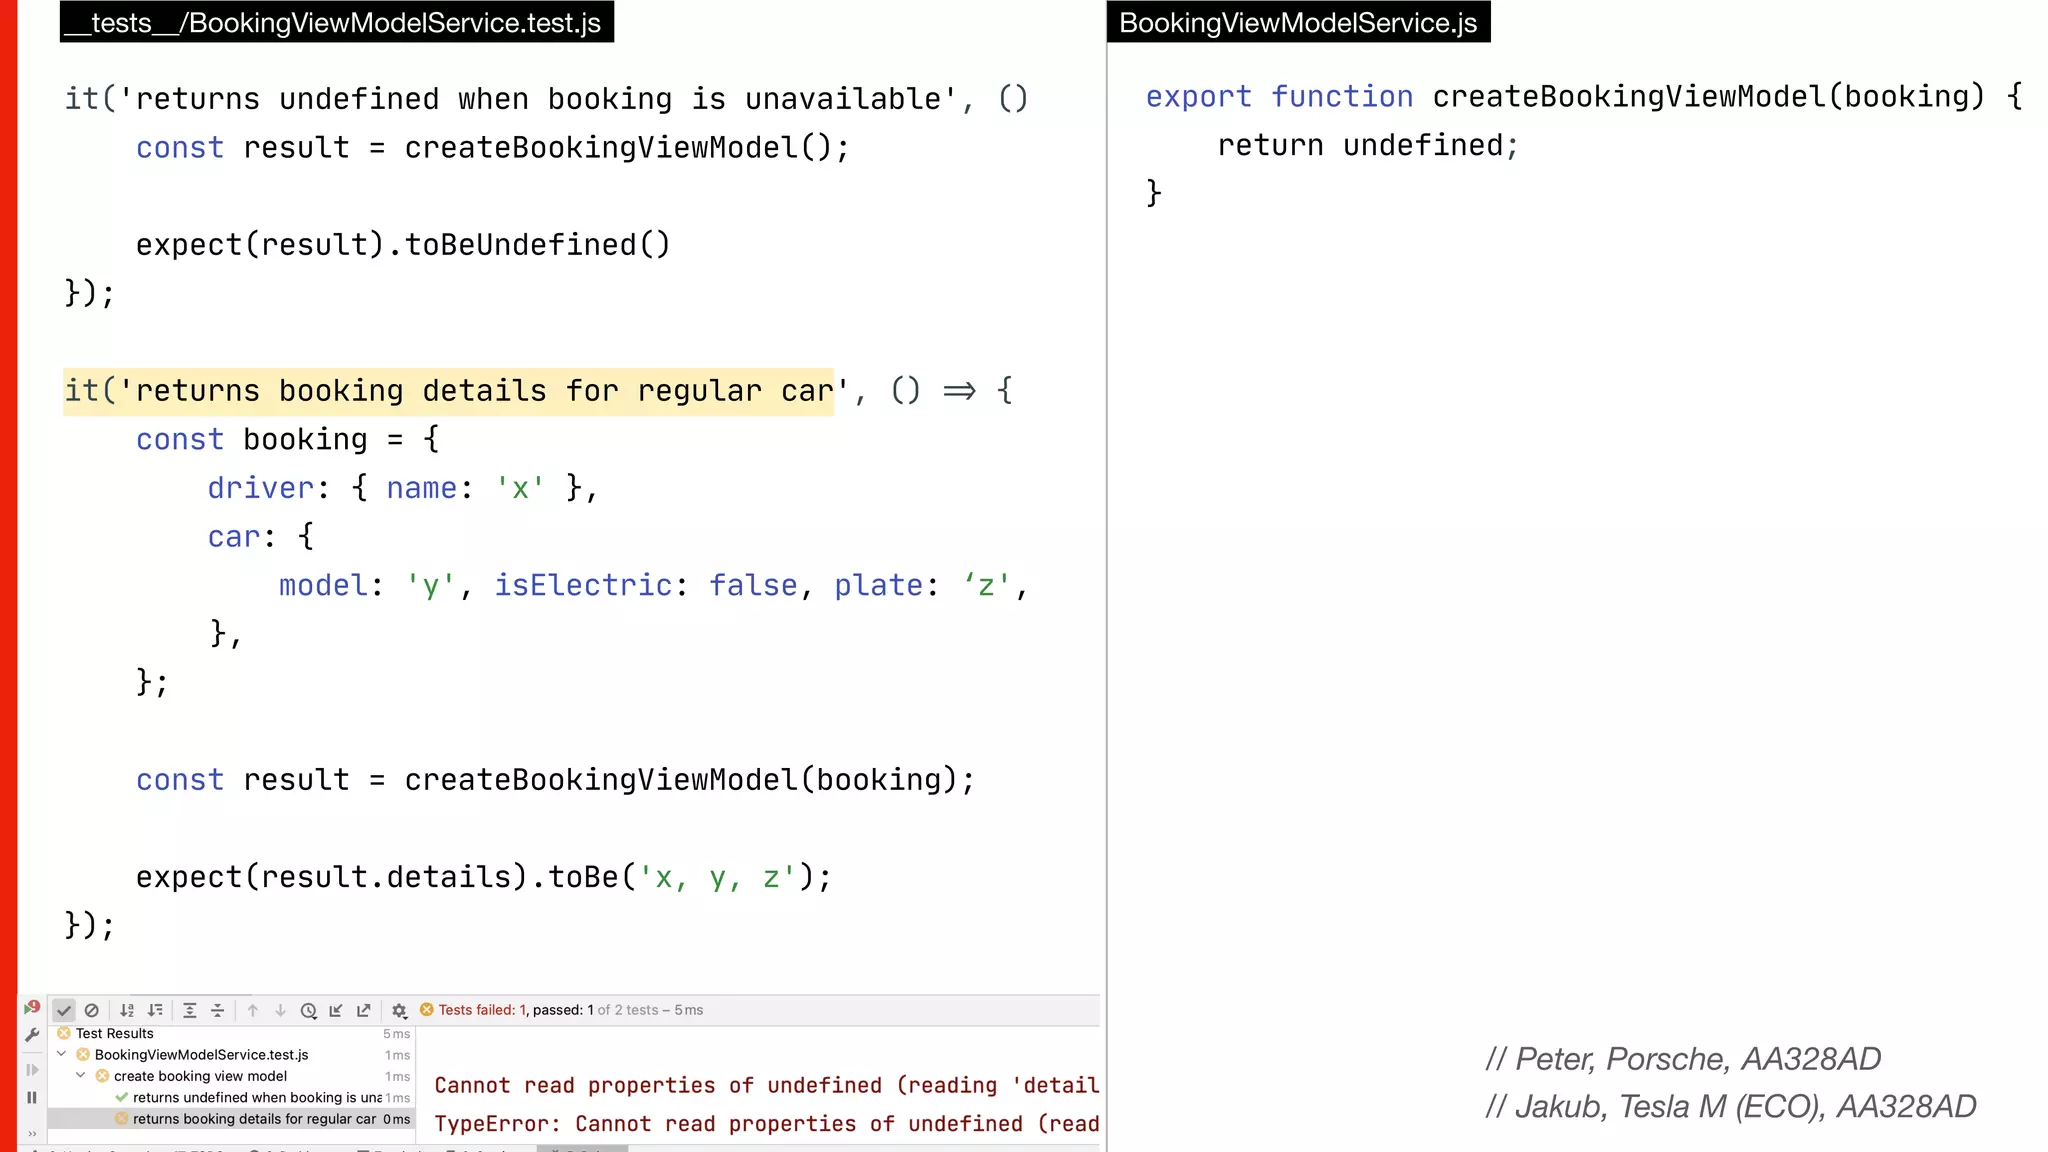
Task: Go to previous failed test arrow
Action: 253,1010
